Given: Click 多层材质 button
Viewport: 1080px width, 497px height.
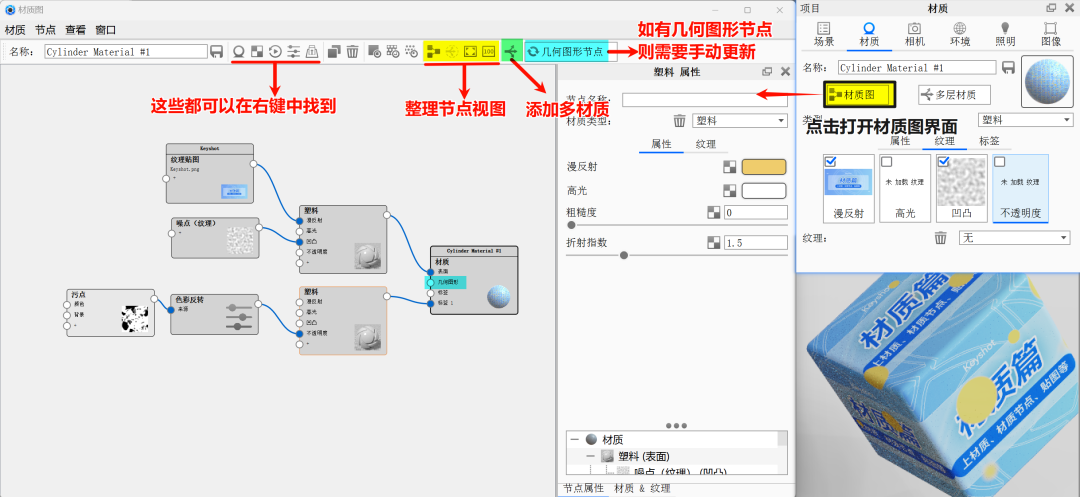Looking at the screenshot, I should 954,94.
